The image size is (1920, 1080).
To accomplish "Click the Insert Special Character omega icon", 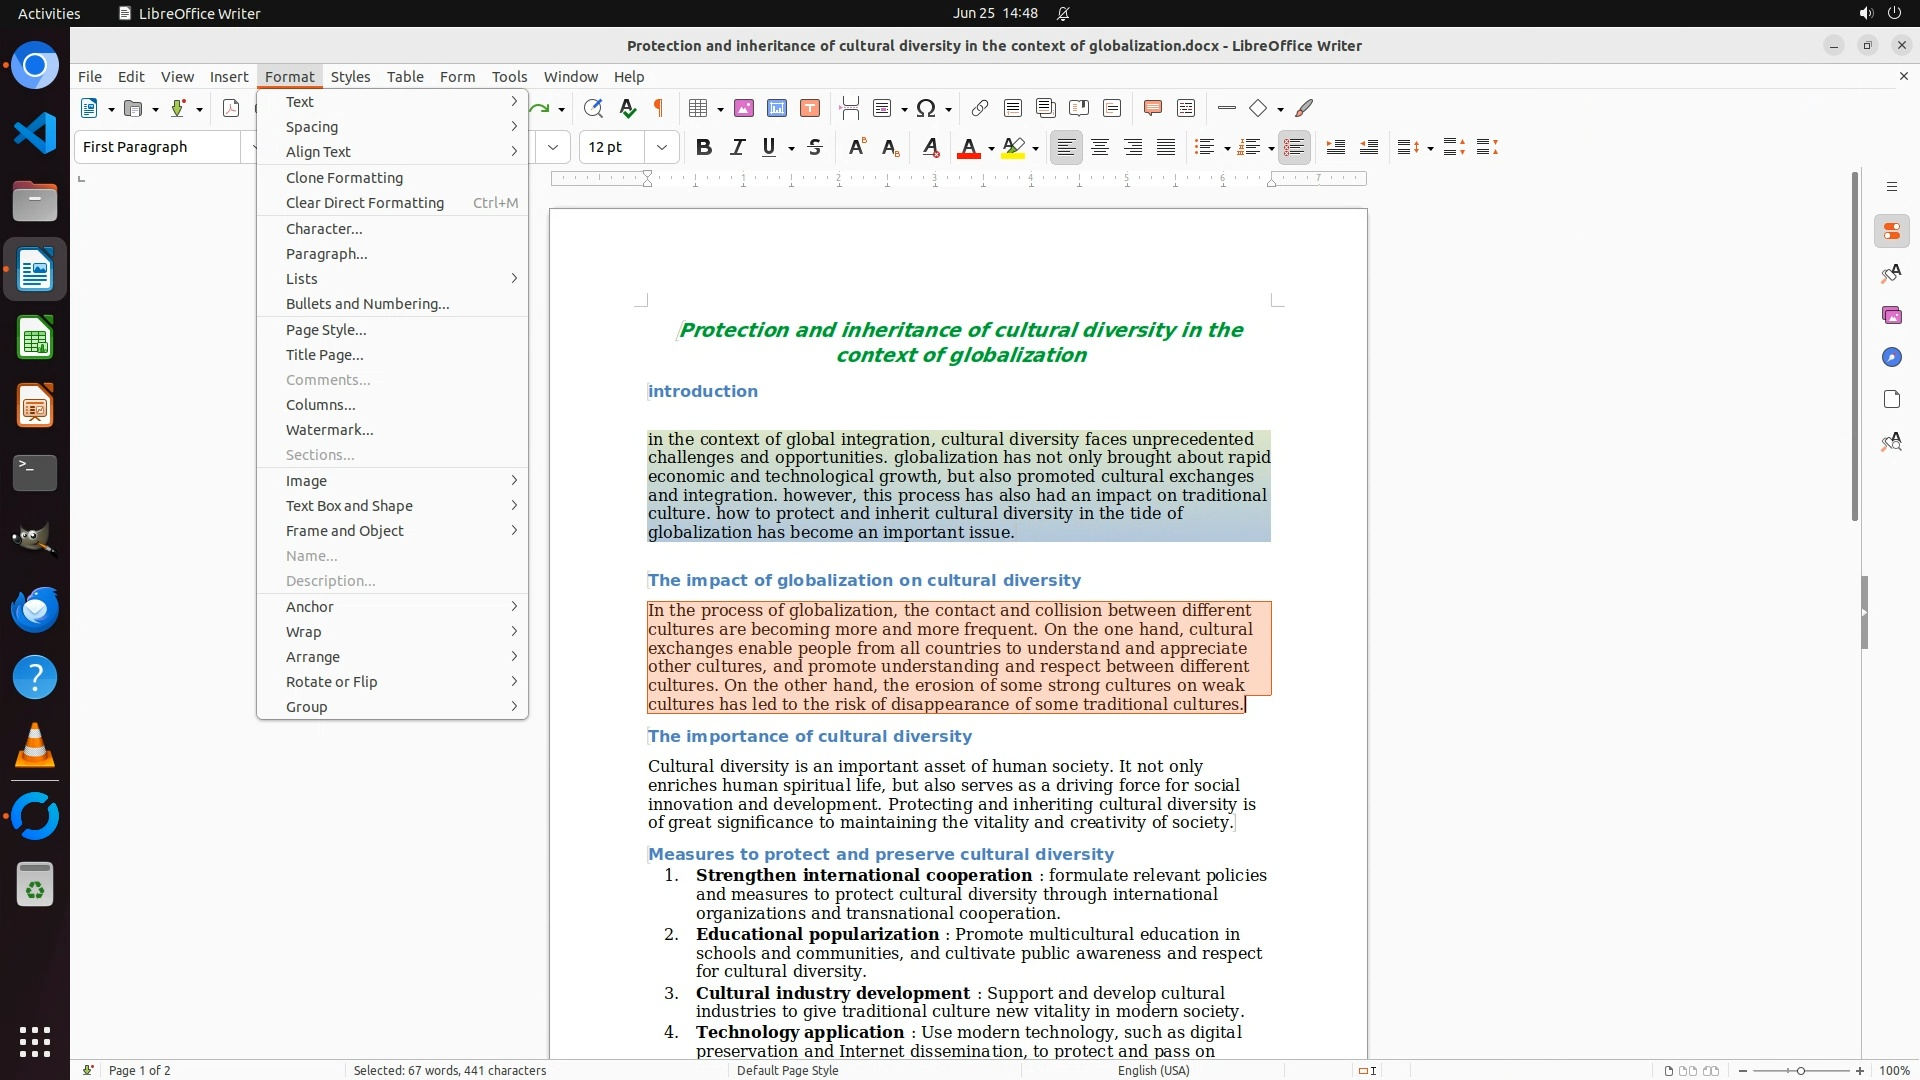I will pyautogui.click(x=926, y=108).
